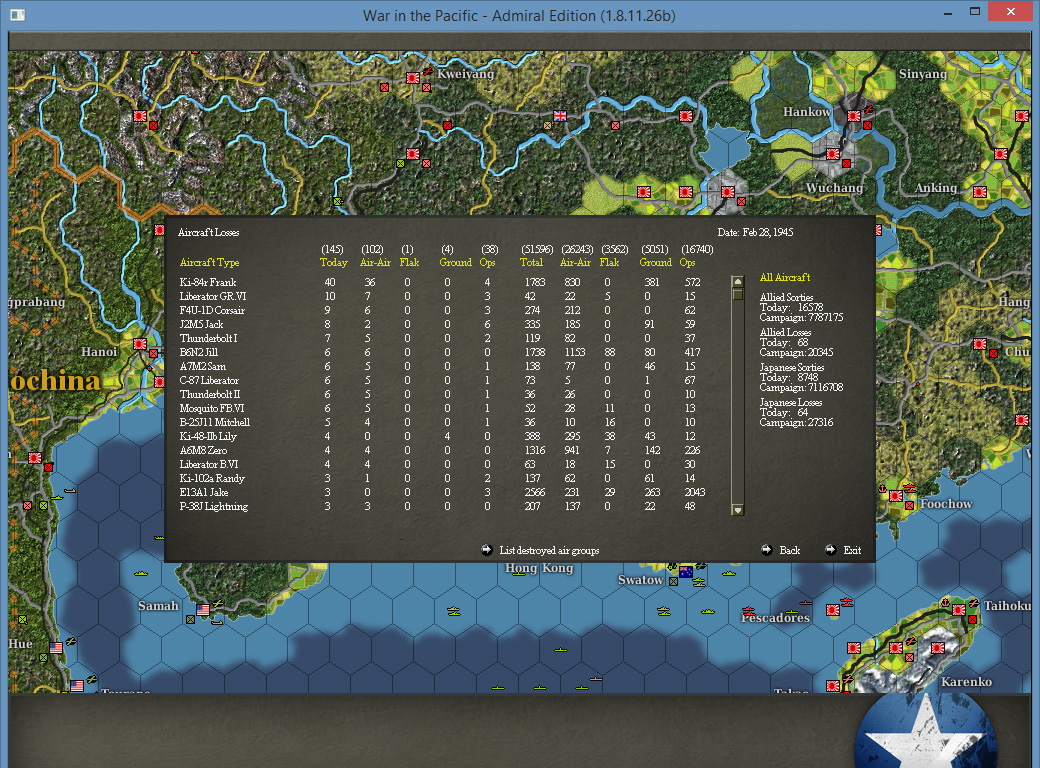Image resolution: width=1040 pixels, height=768 pixels.
Task: Maximize the War in the Pacific window
Action: (x=975, y=12)
